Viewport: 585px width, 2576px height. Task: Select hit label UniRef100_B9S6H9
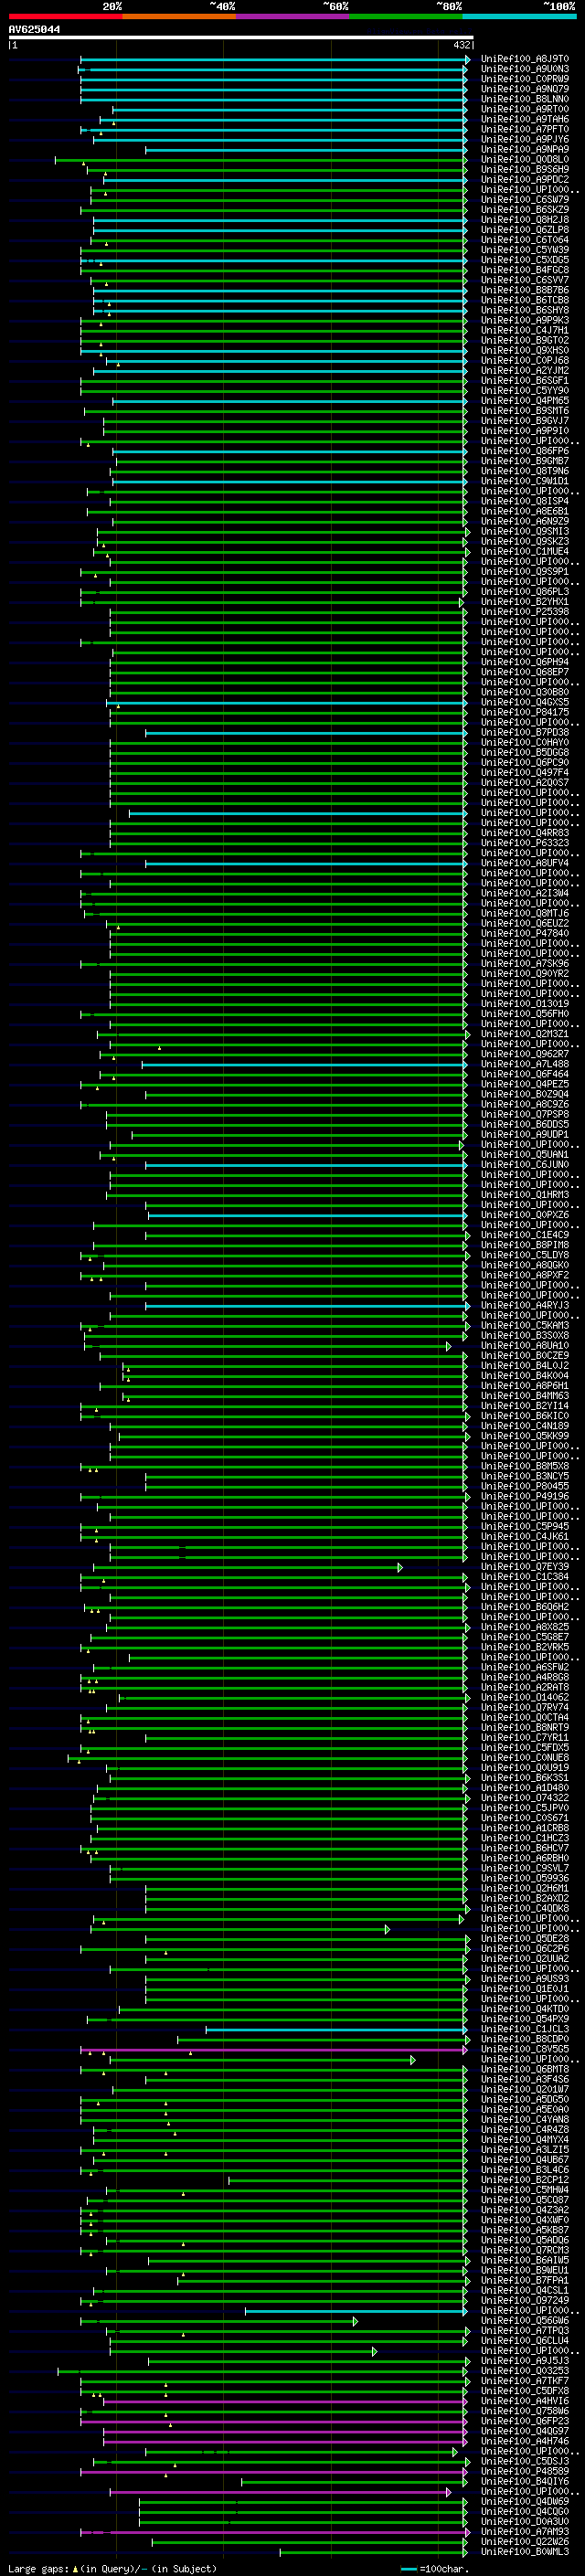coord(525,169)
